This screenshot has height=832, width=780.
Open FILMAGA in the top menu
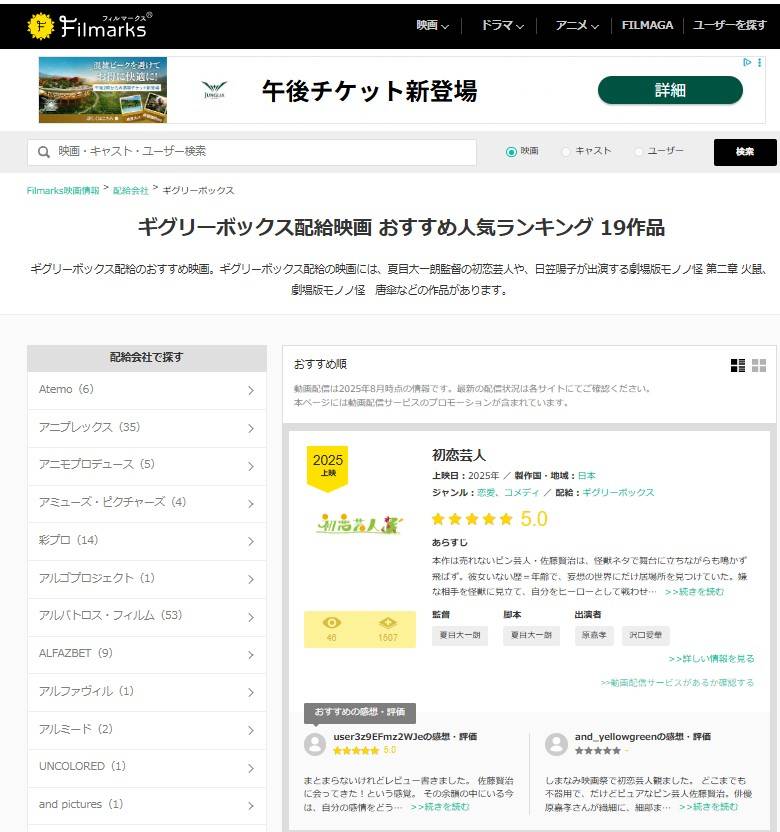click(647, 25)
